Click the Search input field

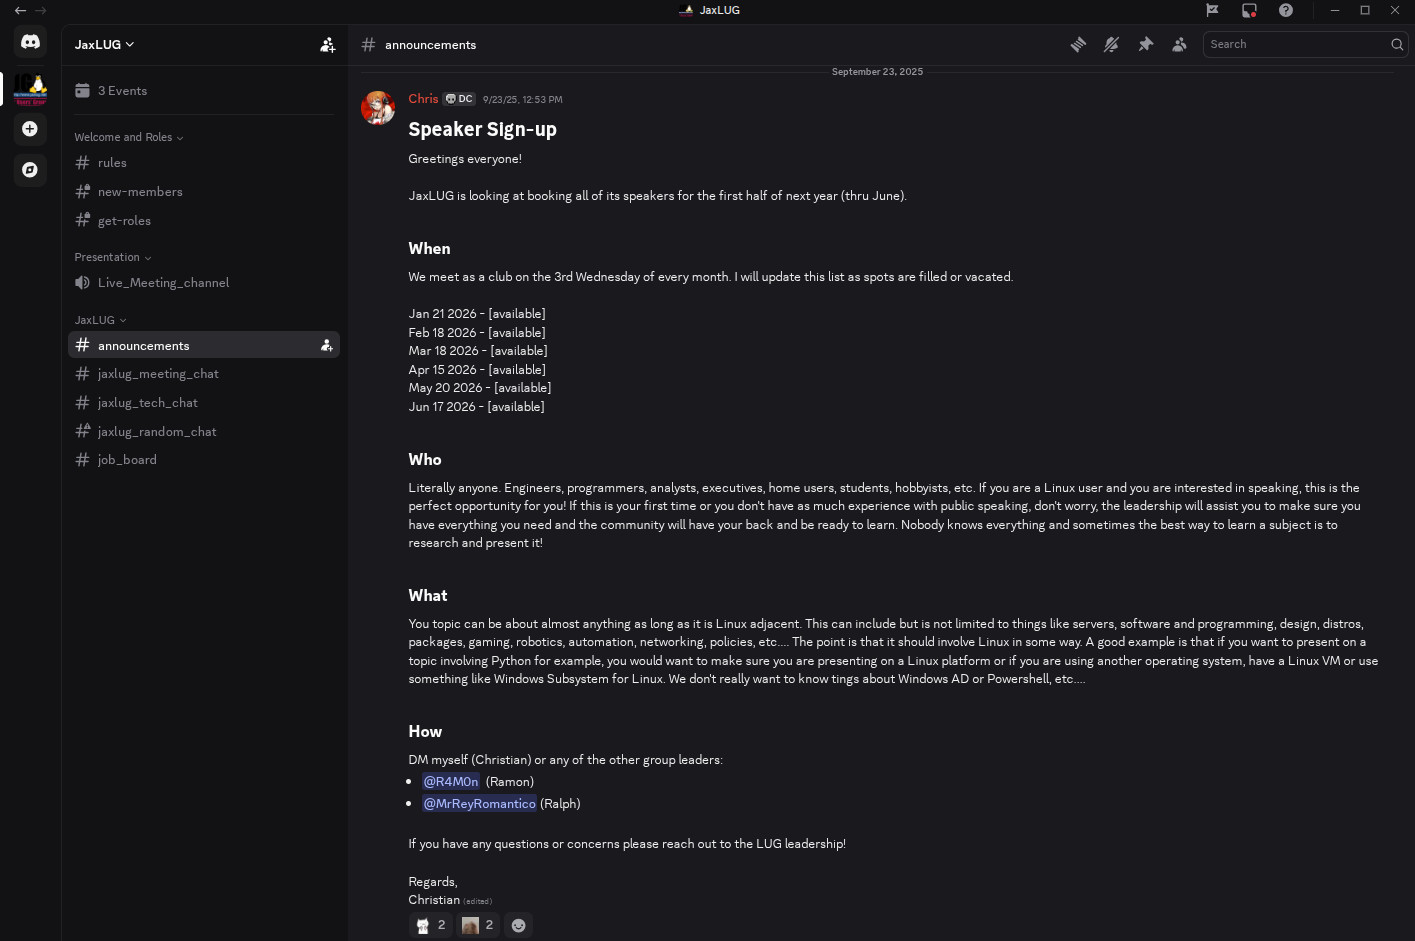[1295, 45]
